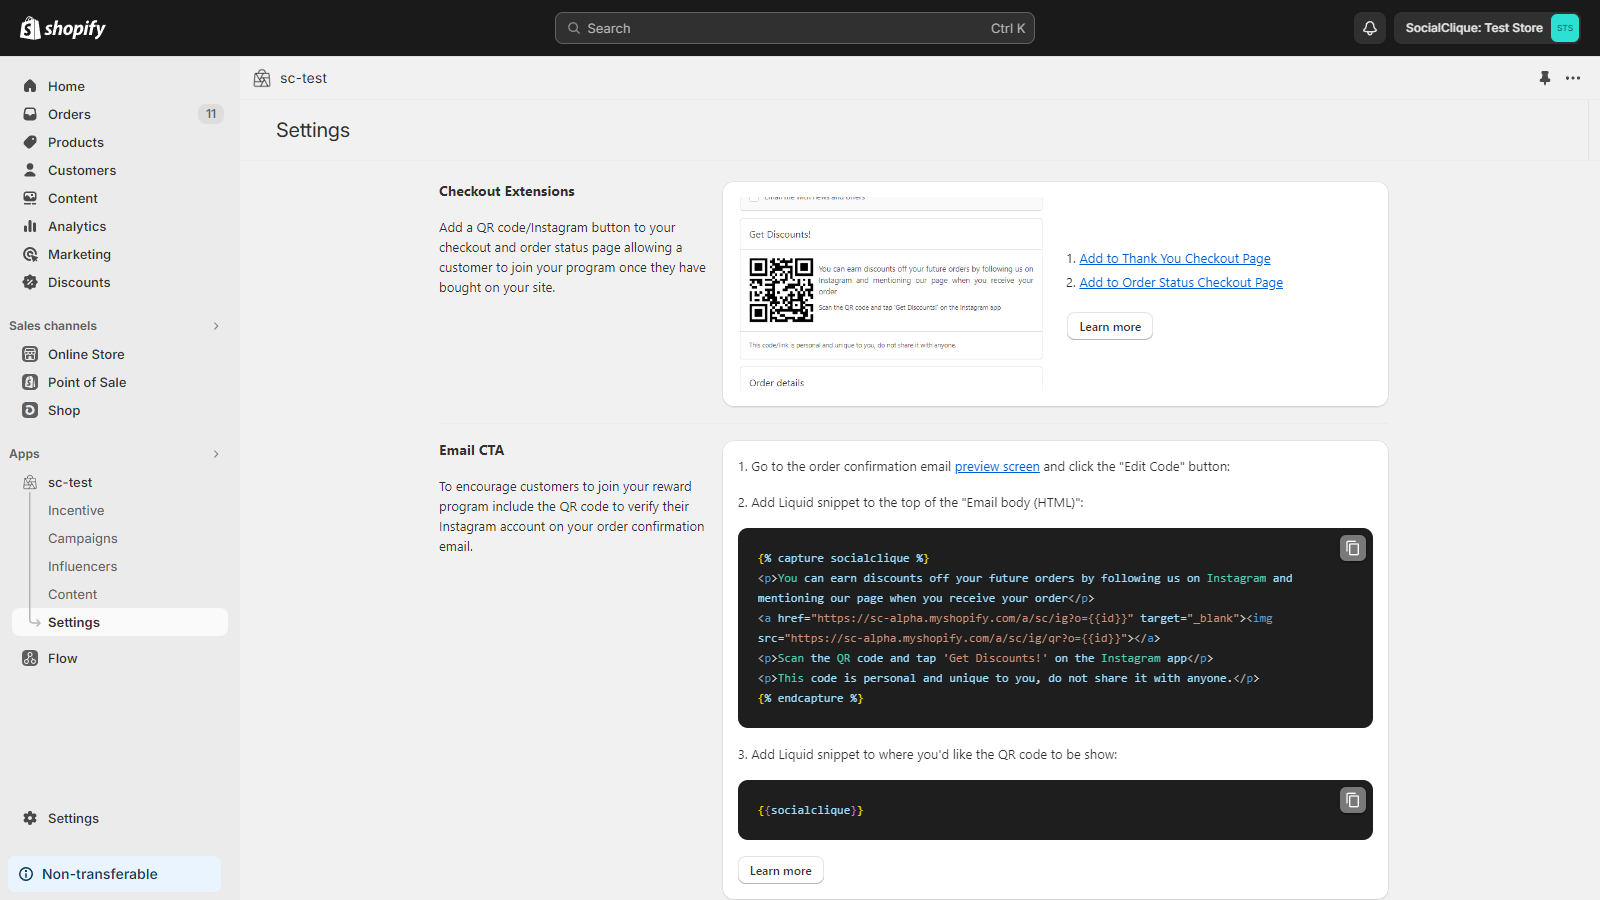
Task: Click the STS store avatar
Action: (x=1565, y=28)
